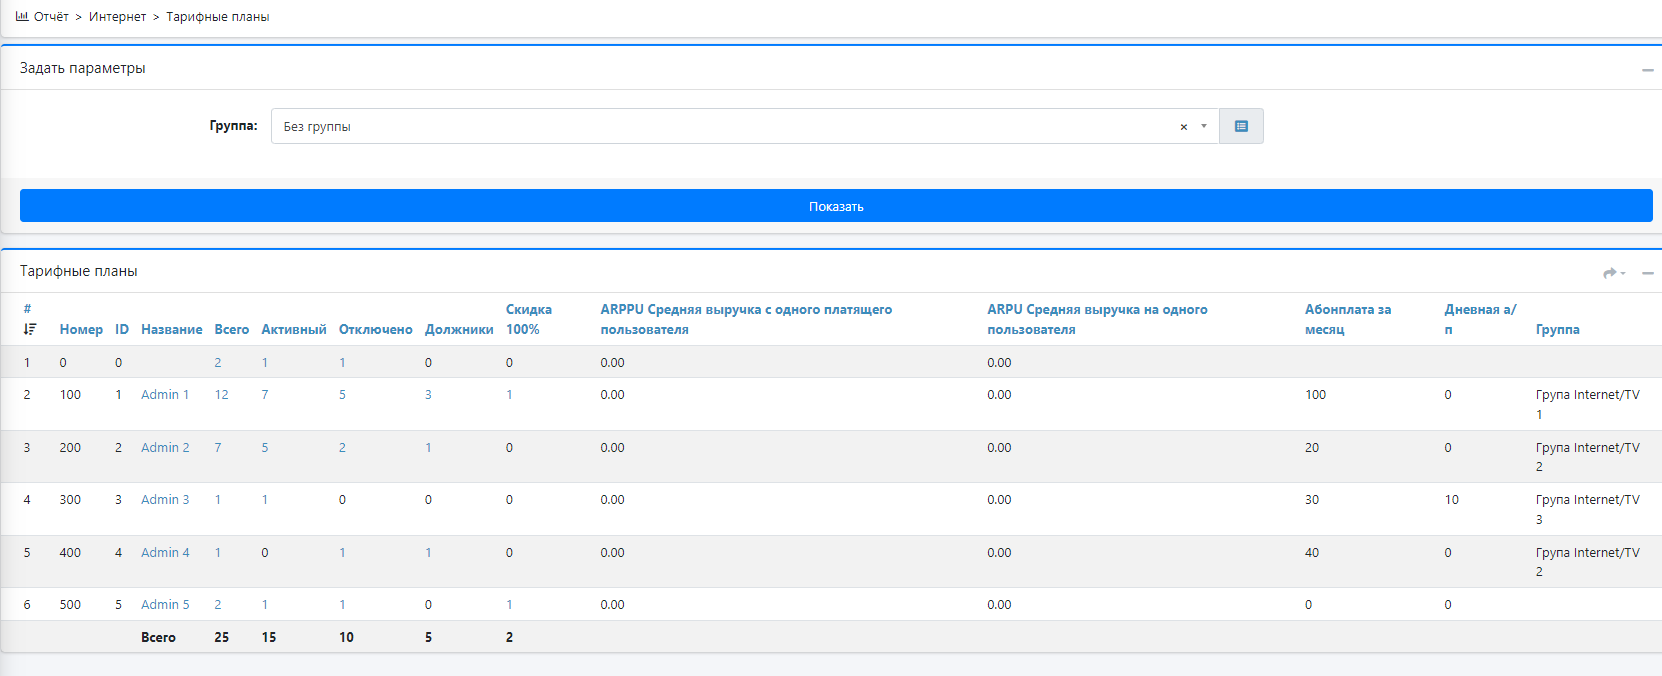
Task: Open the 7 active users of Admin 1
Action: point(265,395)
